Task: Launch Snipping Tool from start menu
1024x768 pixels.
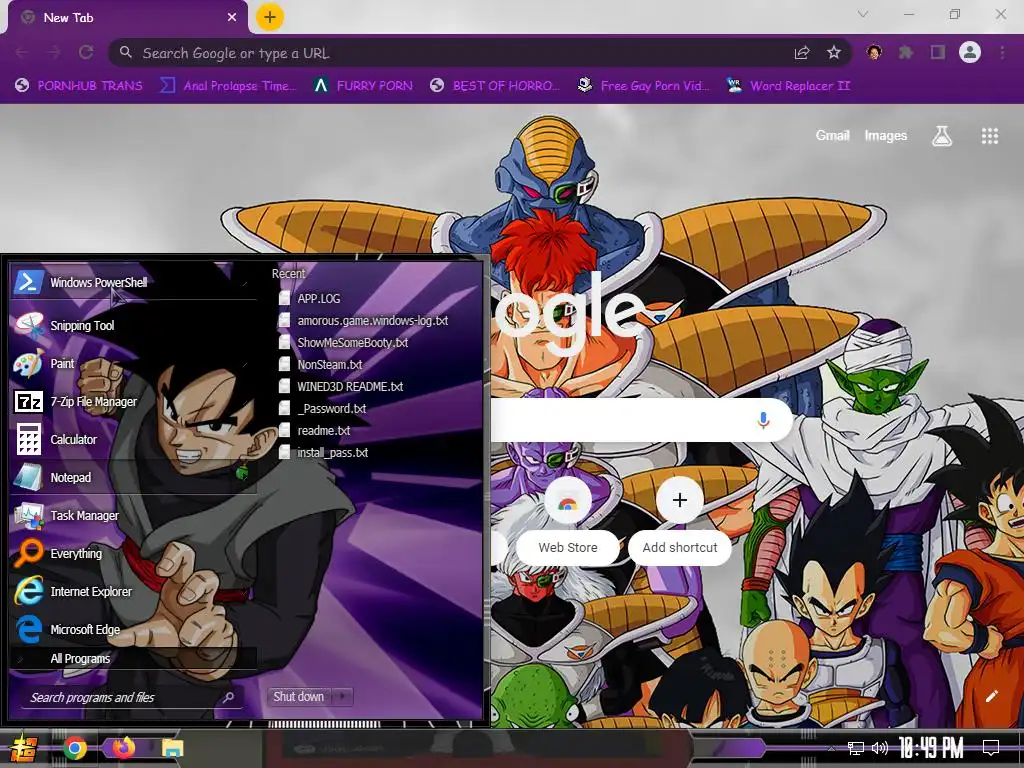Action: coord(133,325)
